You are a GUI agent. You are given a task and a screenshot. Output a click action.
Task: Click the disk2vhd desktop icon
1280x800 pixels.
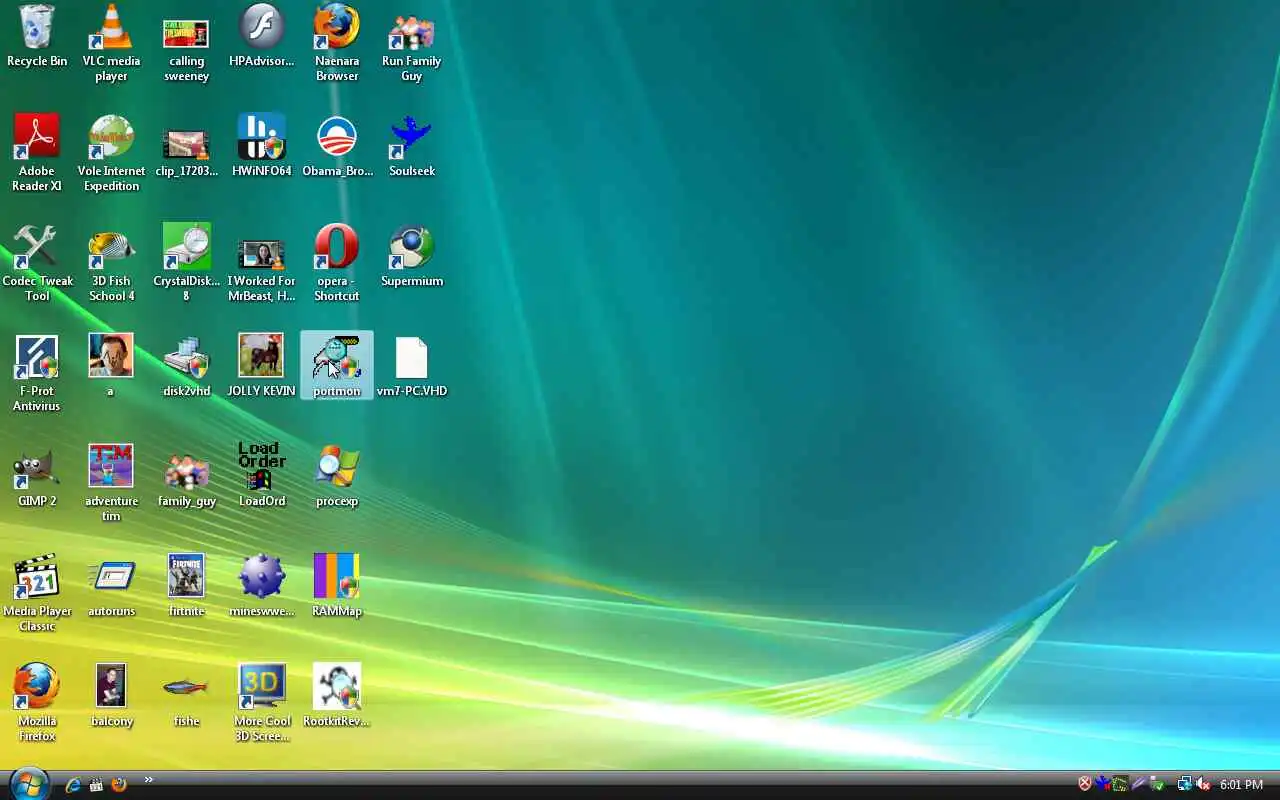186,366
